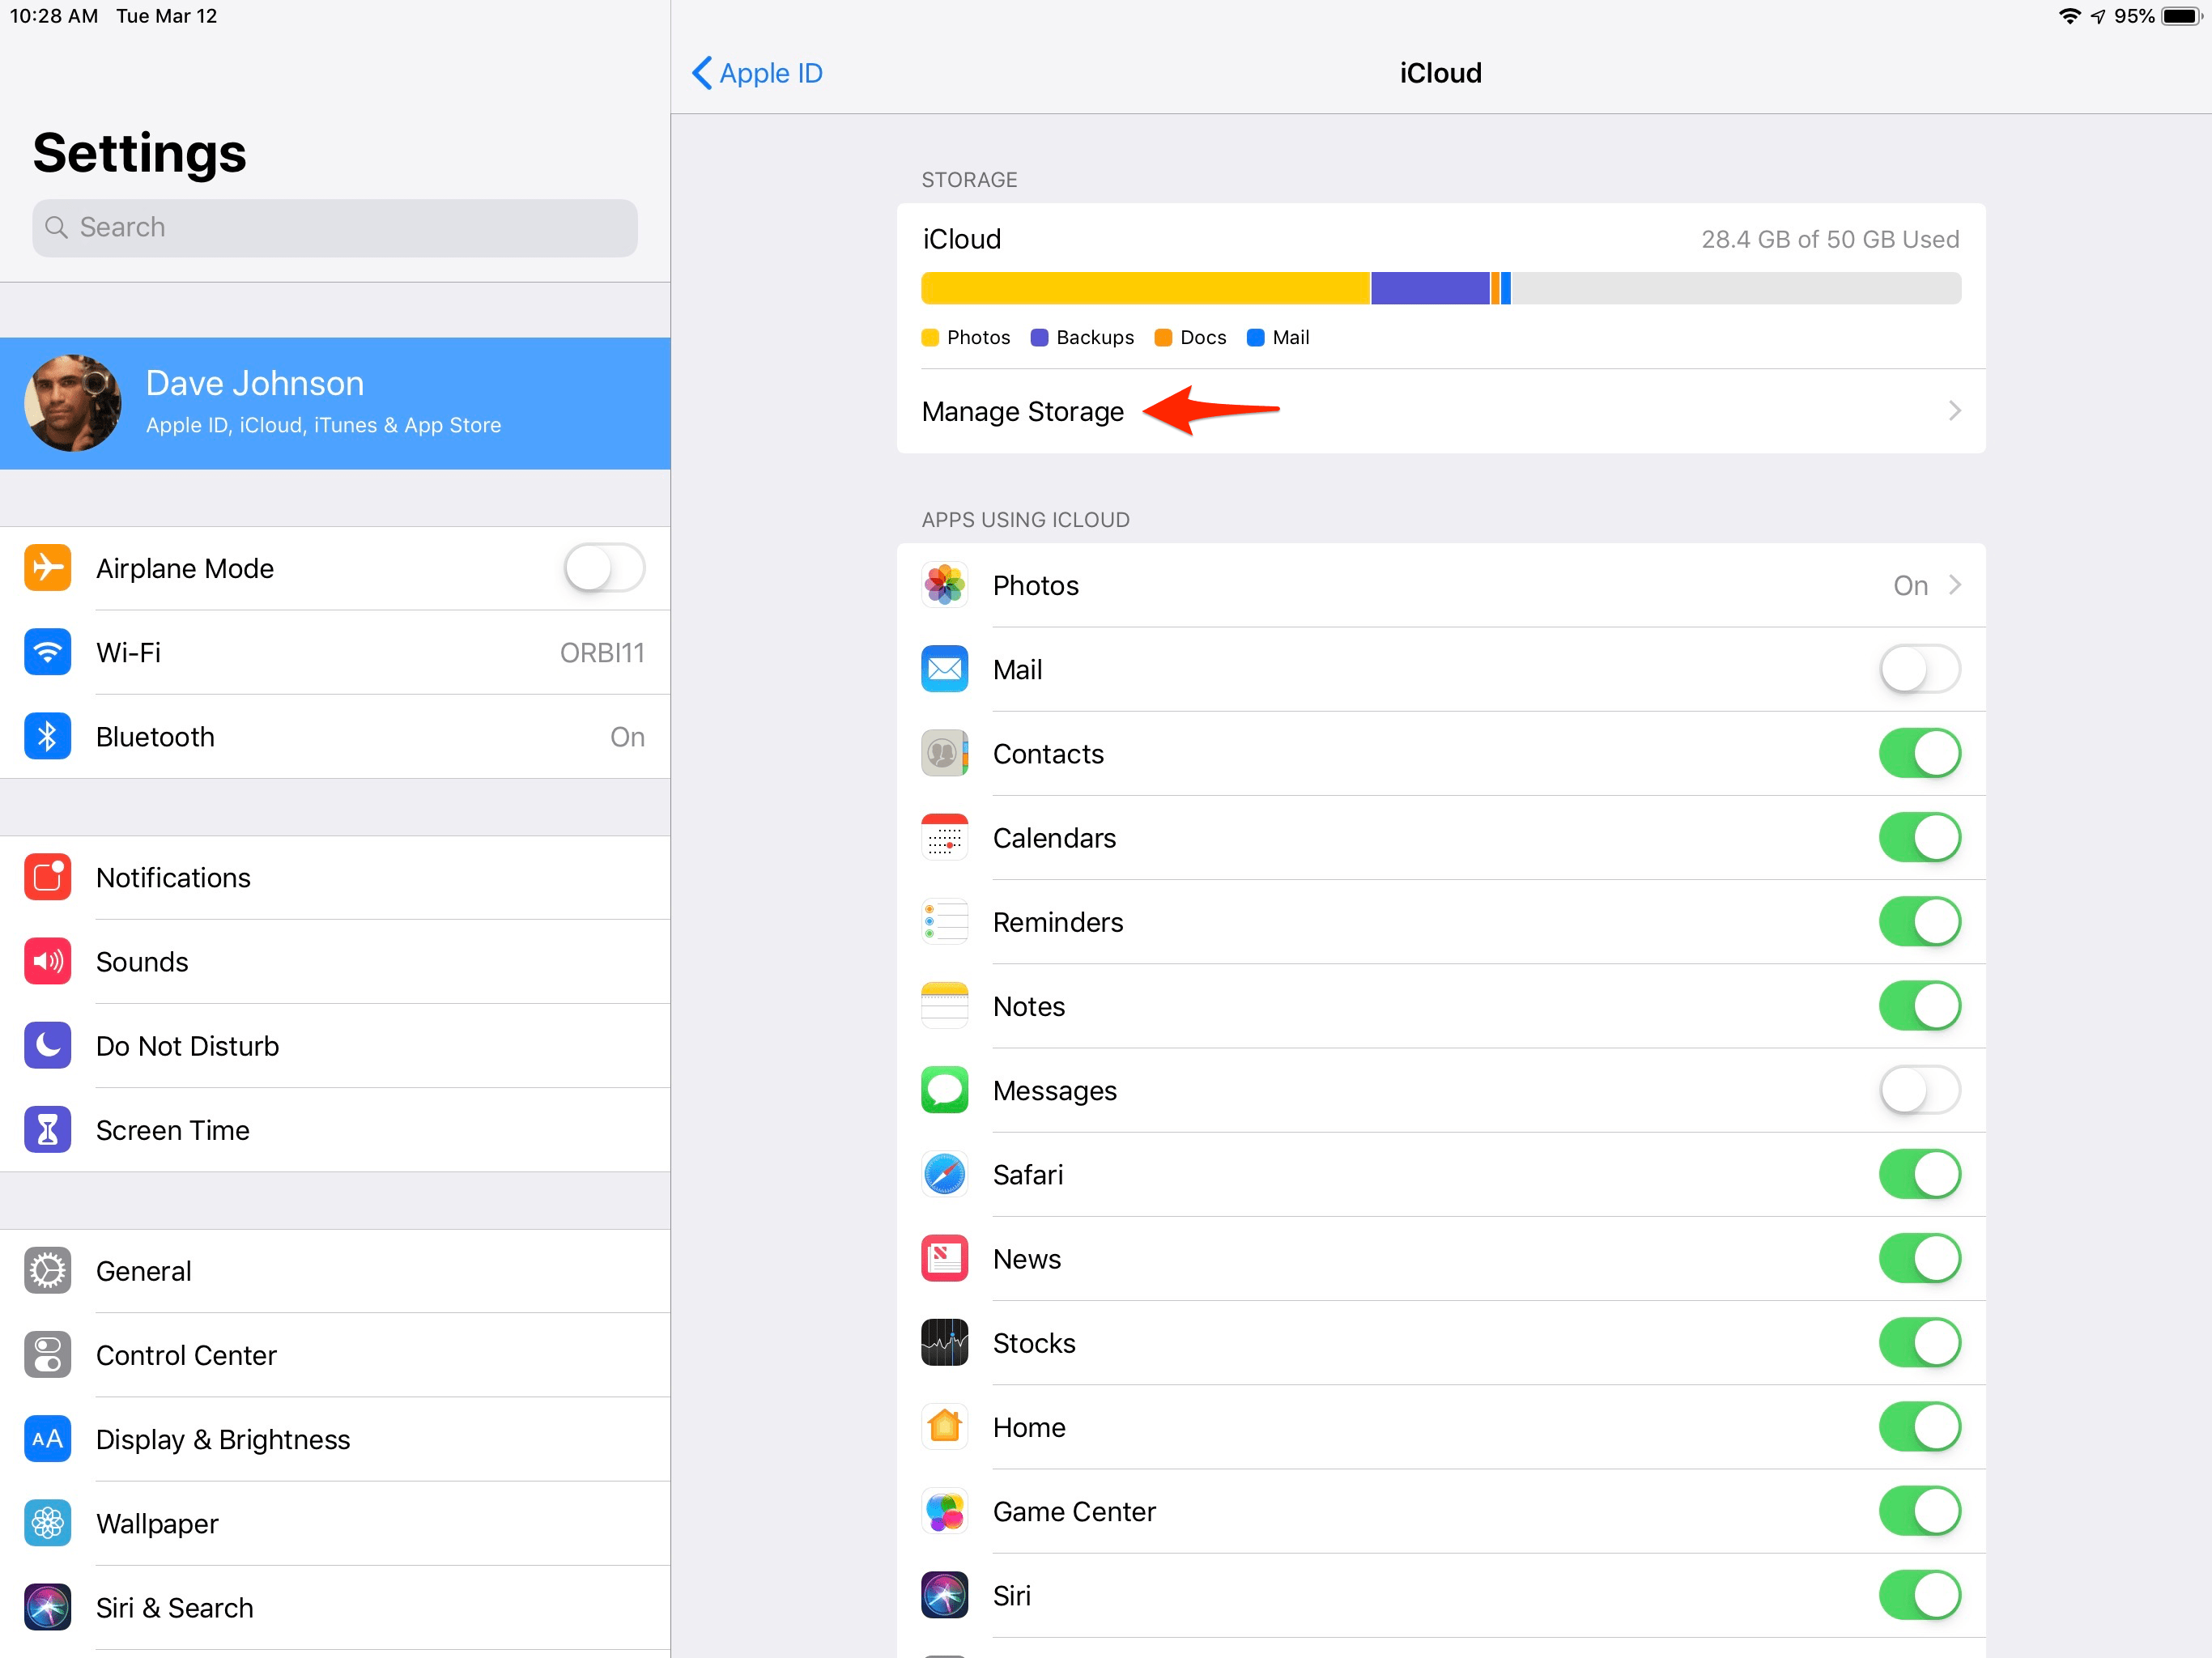Turn on Messages iCloud toggle
The image size is (2212, 1658).
(1918, 1090)
